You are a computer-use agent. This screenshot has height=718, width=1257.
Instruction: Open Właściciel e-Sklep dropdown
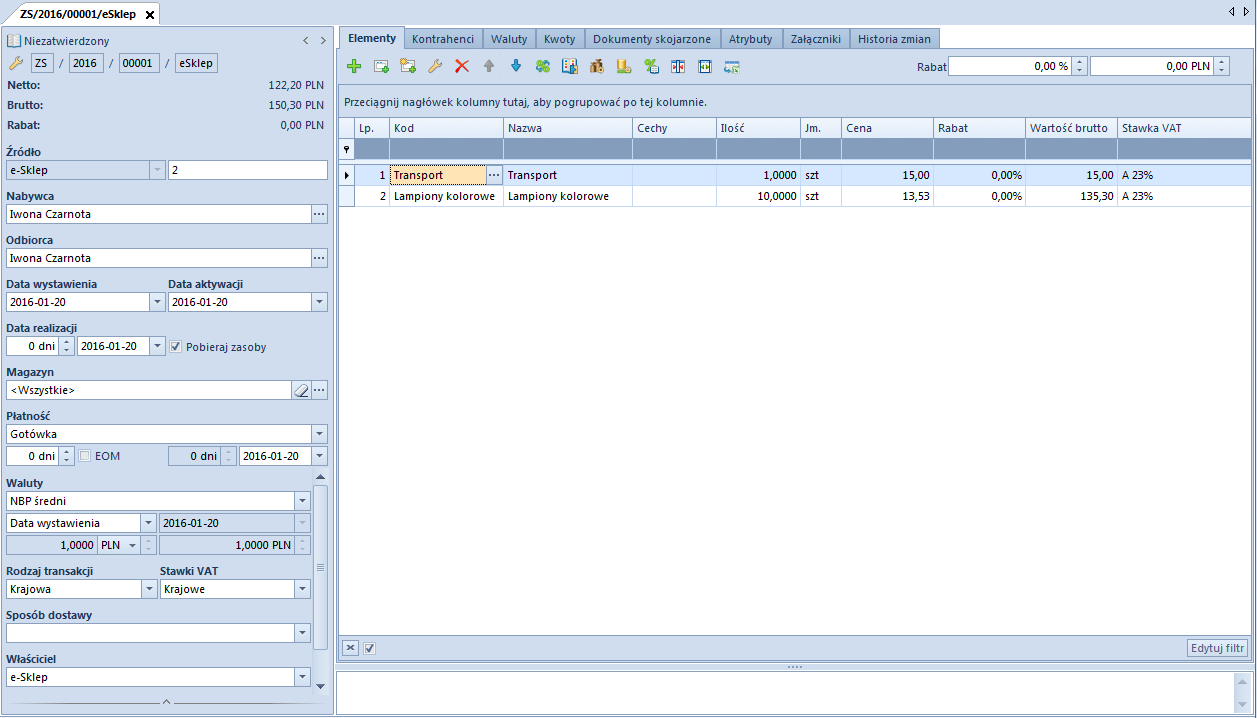point(302,677)
